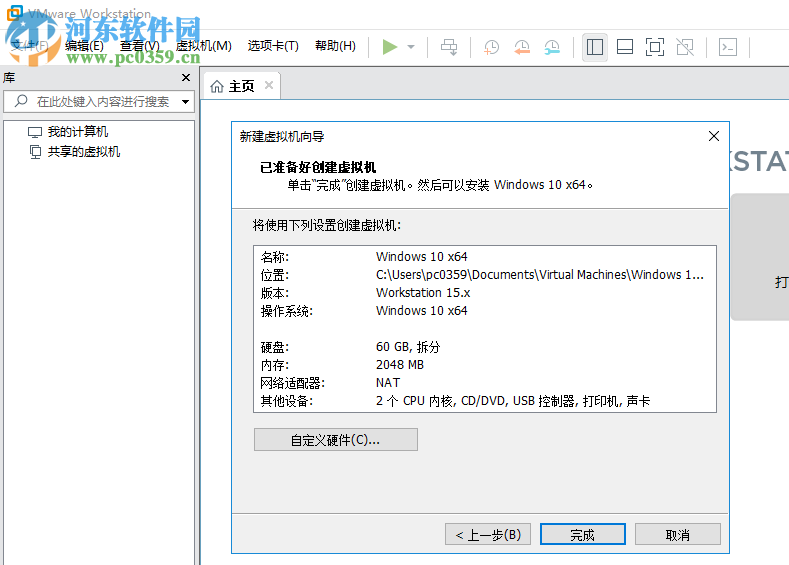This screenshot has height=565, width=789.
Task: Toggle the library sidebar view icon
Action: 595,47
